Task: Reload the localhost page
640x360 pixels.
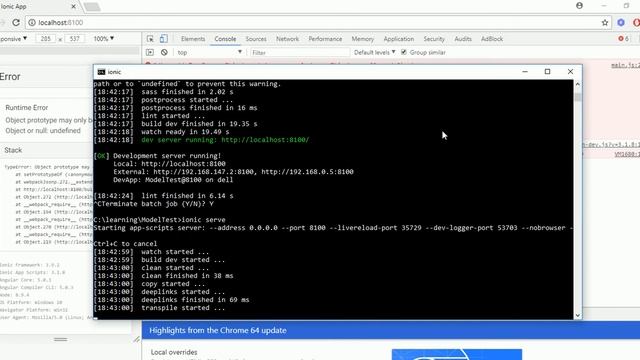Action: [x=16, y=23]
